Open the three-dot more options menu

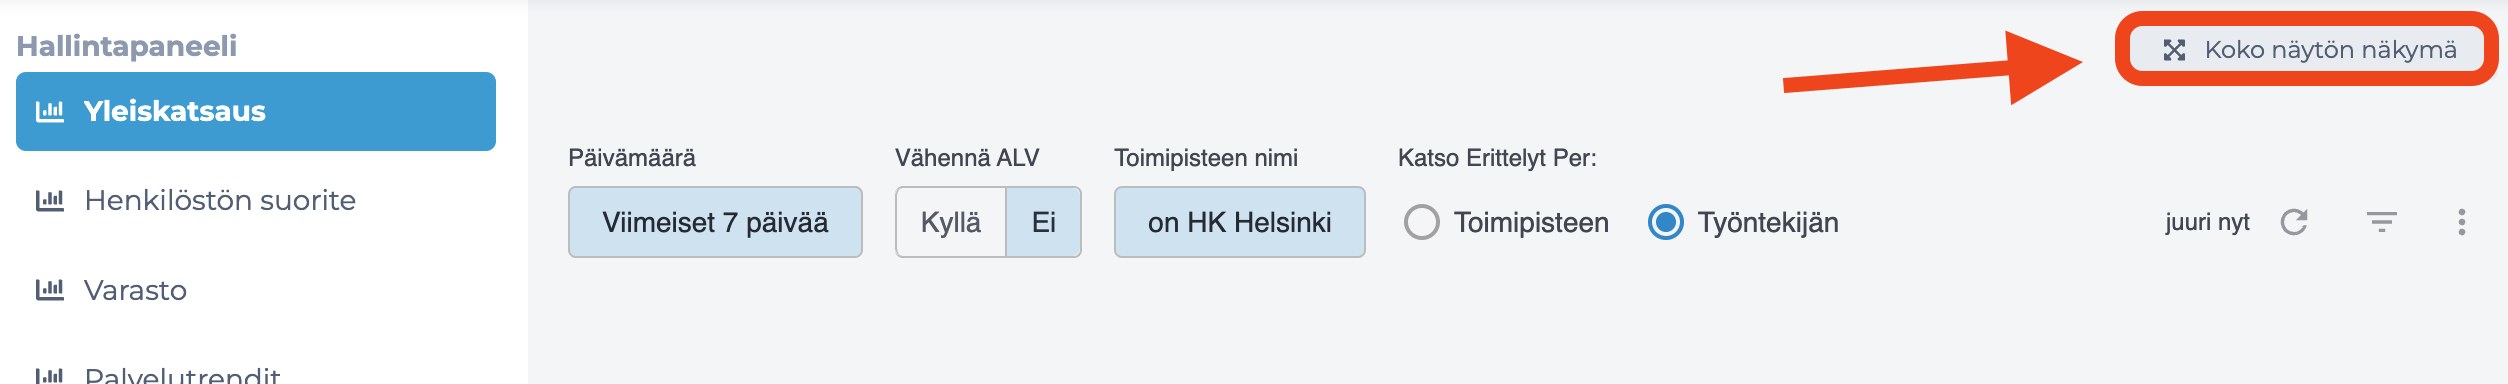pyautogui.click(x=2462, y=222)
